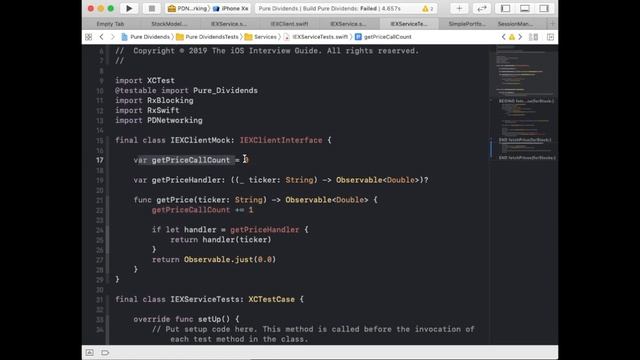Open the build warnings indicator in the activity bar
The image size is (640, 360).
428,9
